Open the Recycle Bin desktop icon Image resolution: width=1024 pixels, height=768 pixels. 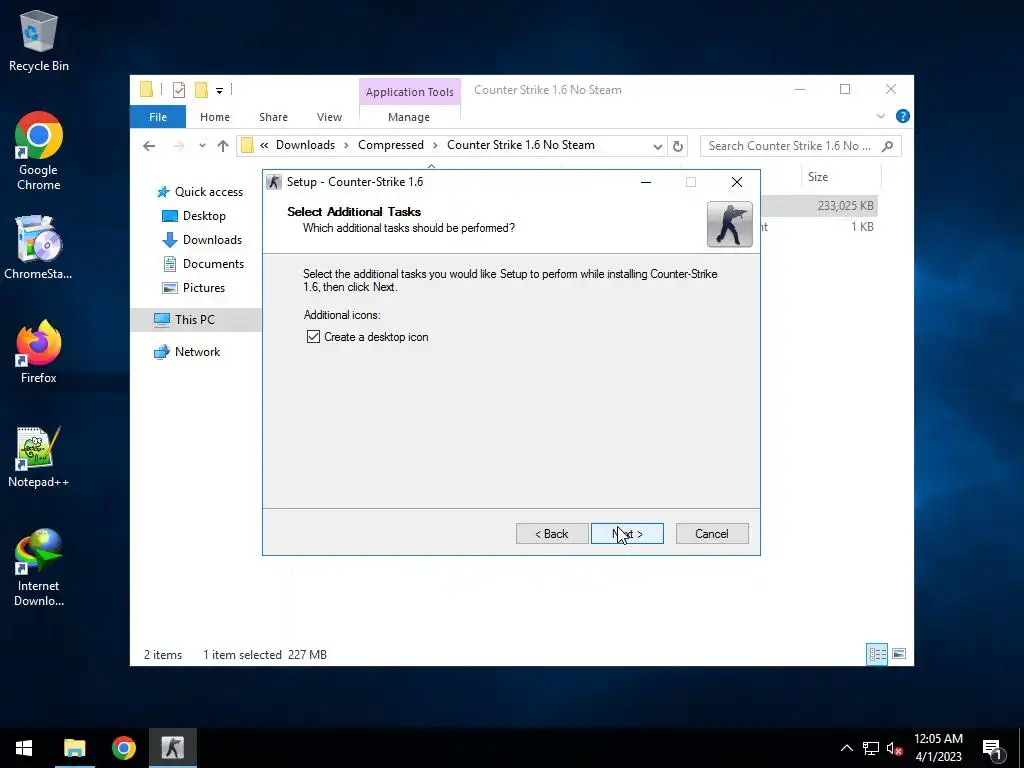pyautogui.click(x=39, y=41)
